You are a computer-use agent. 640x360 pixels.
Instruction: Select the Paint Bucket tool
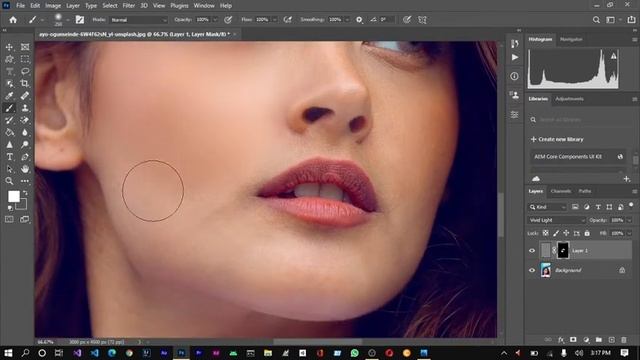[9, 132]
